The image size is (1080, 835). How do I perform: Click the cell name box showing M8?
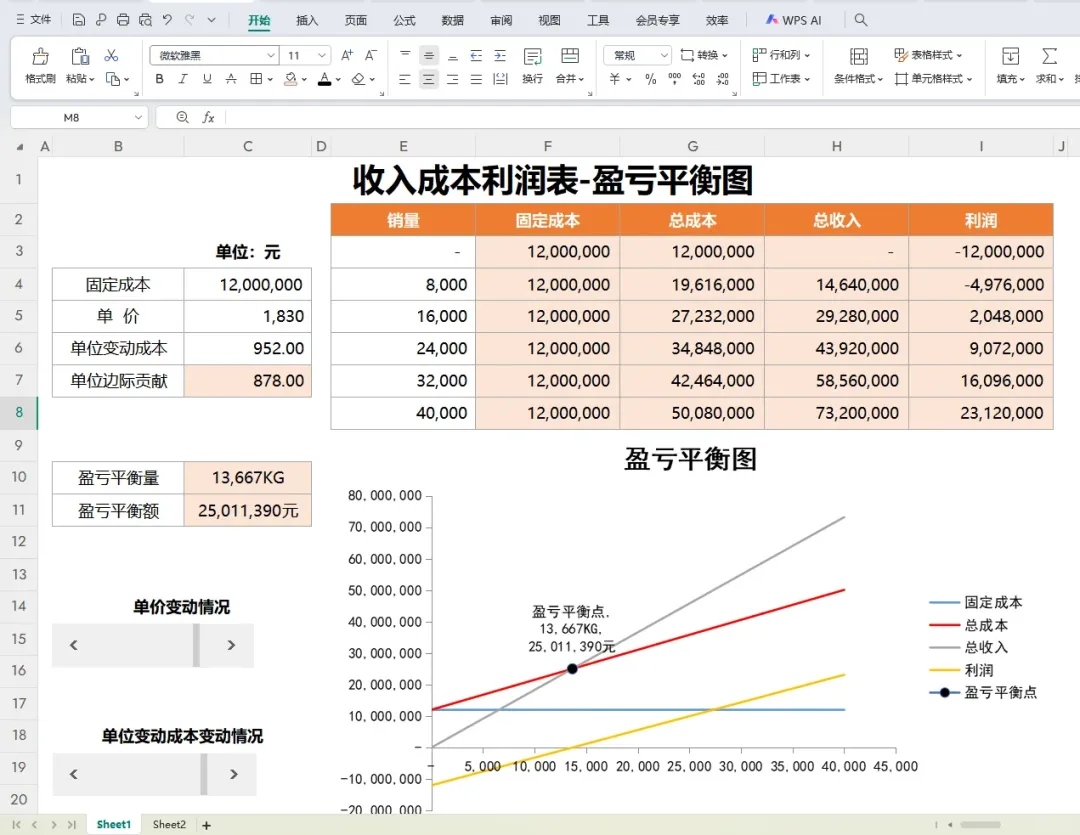pos(79,118)
